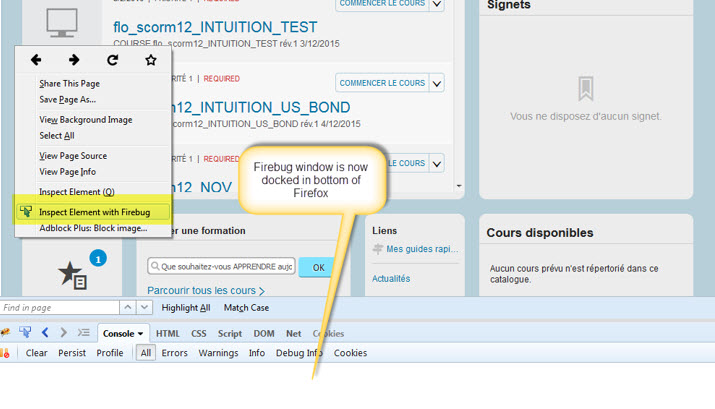
Task: Click the break on errors icon
Action: [5, 353]
